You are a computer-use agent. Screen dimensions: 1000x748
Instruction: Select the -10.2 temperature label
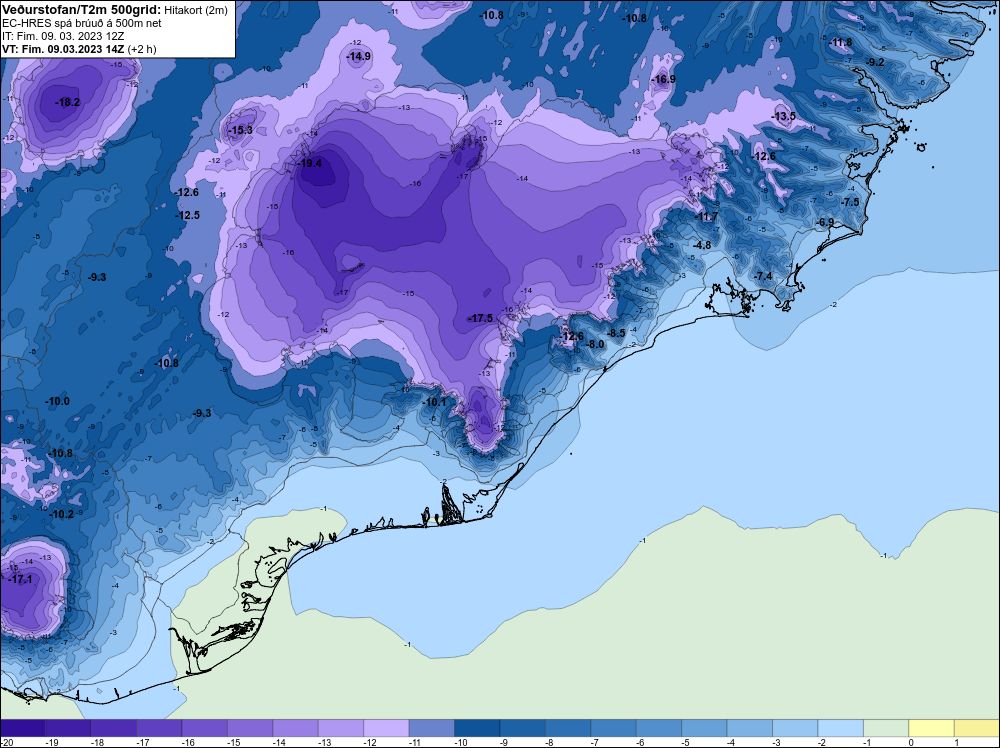pos(61,514)
